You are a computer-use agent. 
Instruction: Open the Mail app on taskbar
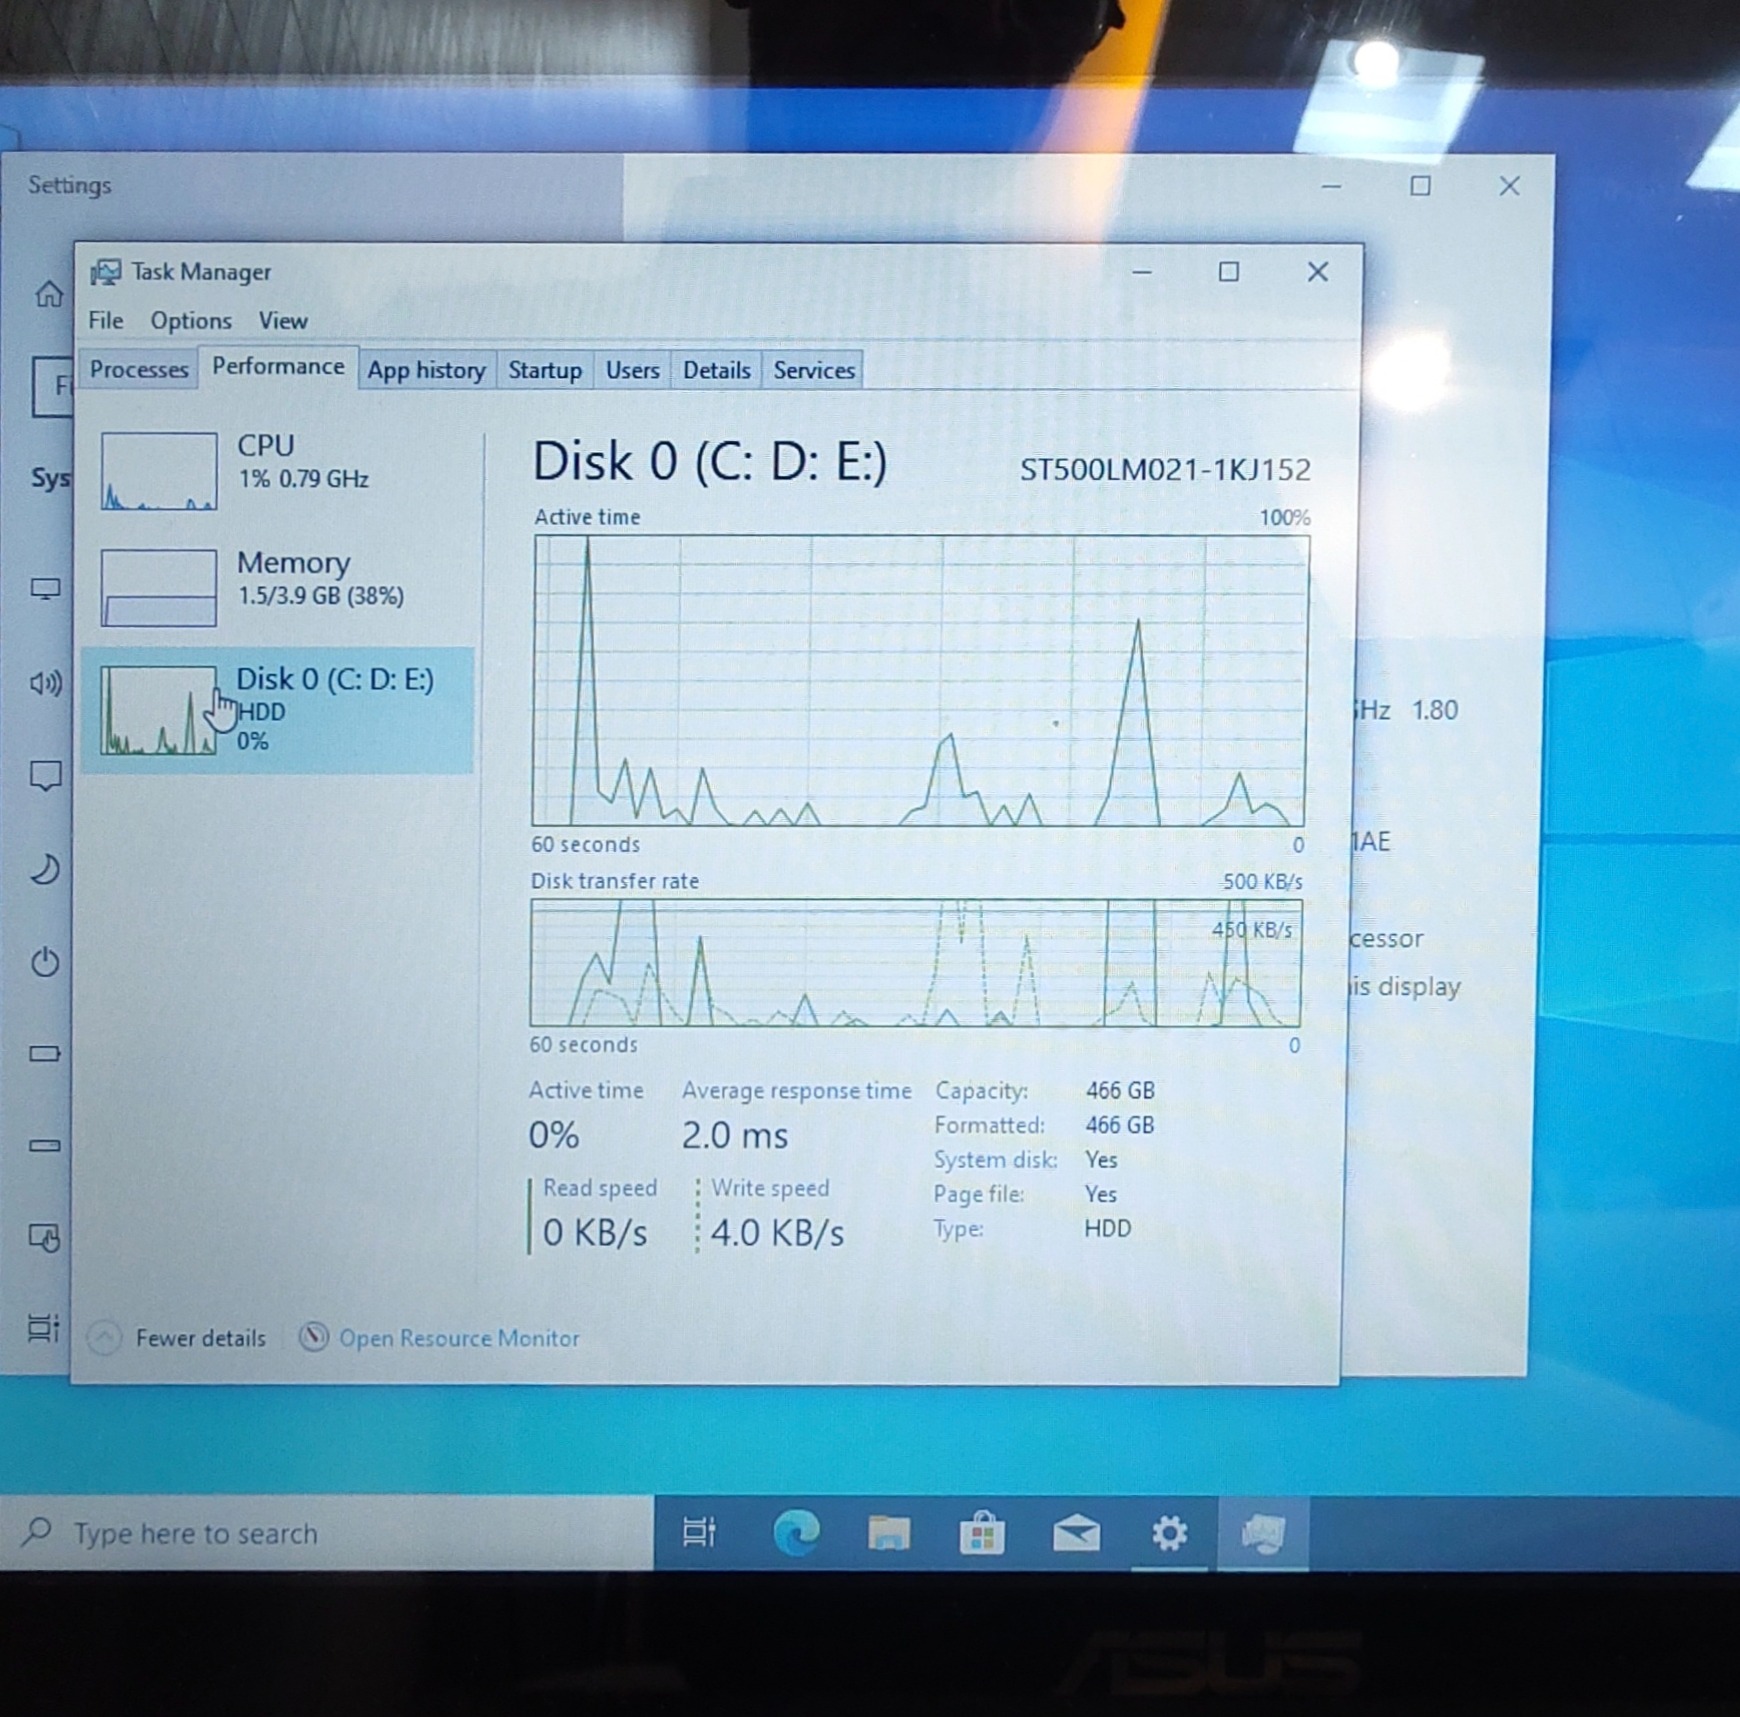[1076, 1533]
